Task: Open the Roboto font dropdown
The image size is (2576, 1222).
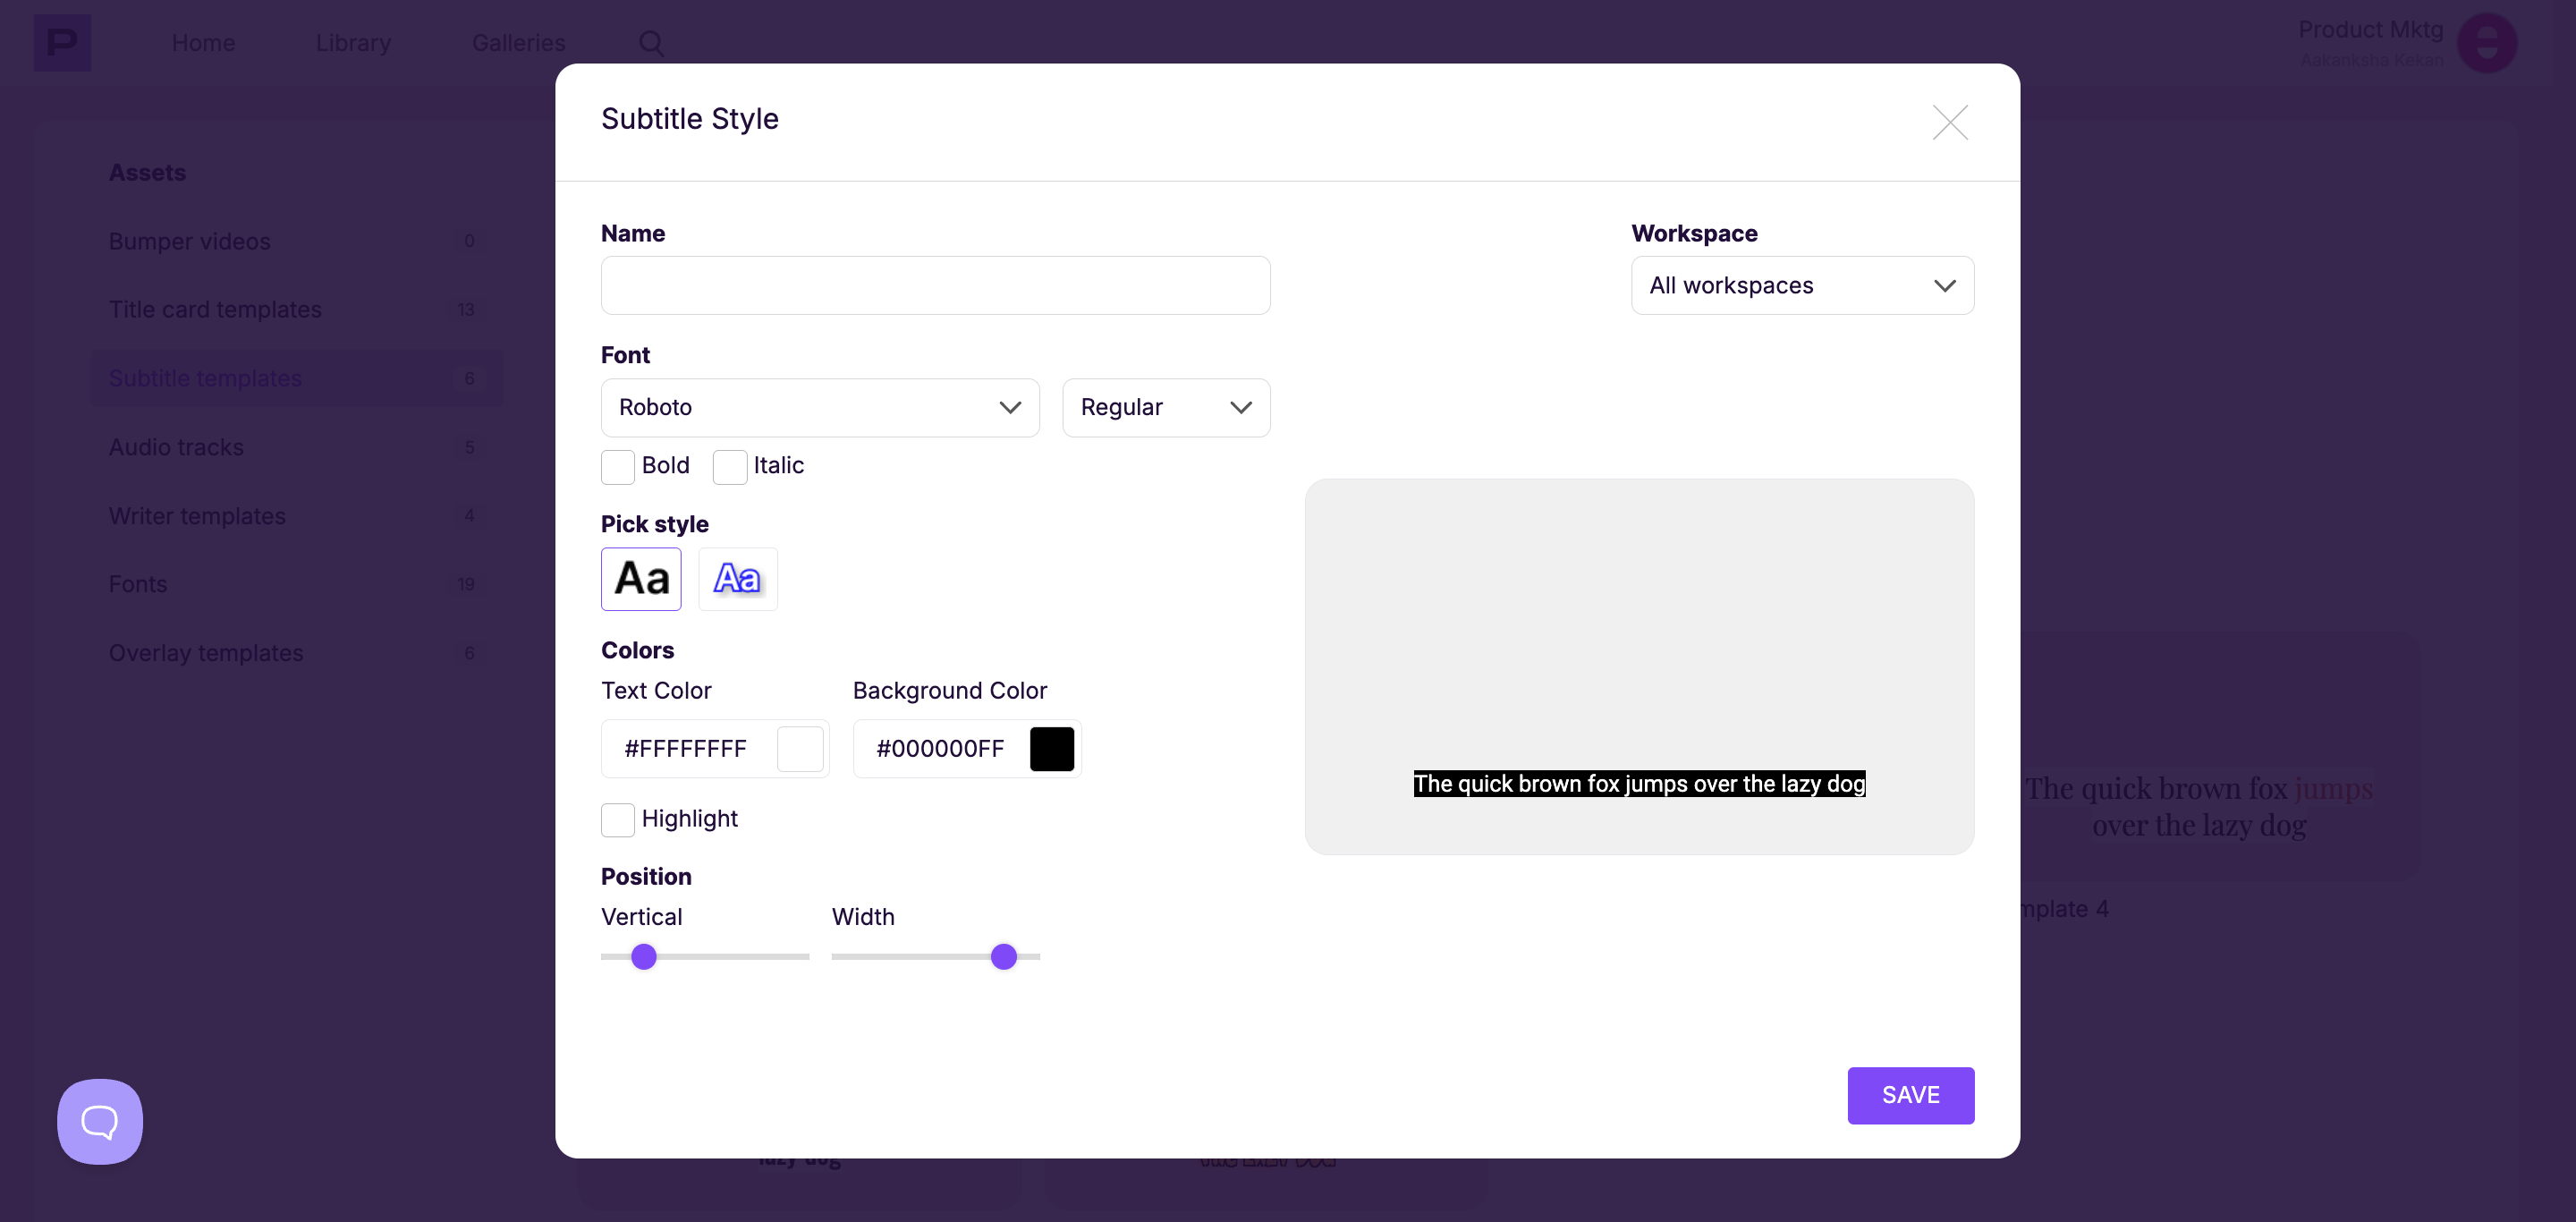Action: pyautogui.click(x=820, y=407)
